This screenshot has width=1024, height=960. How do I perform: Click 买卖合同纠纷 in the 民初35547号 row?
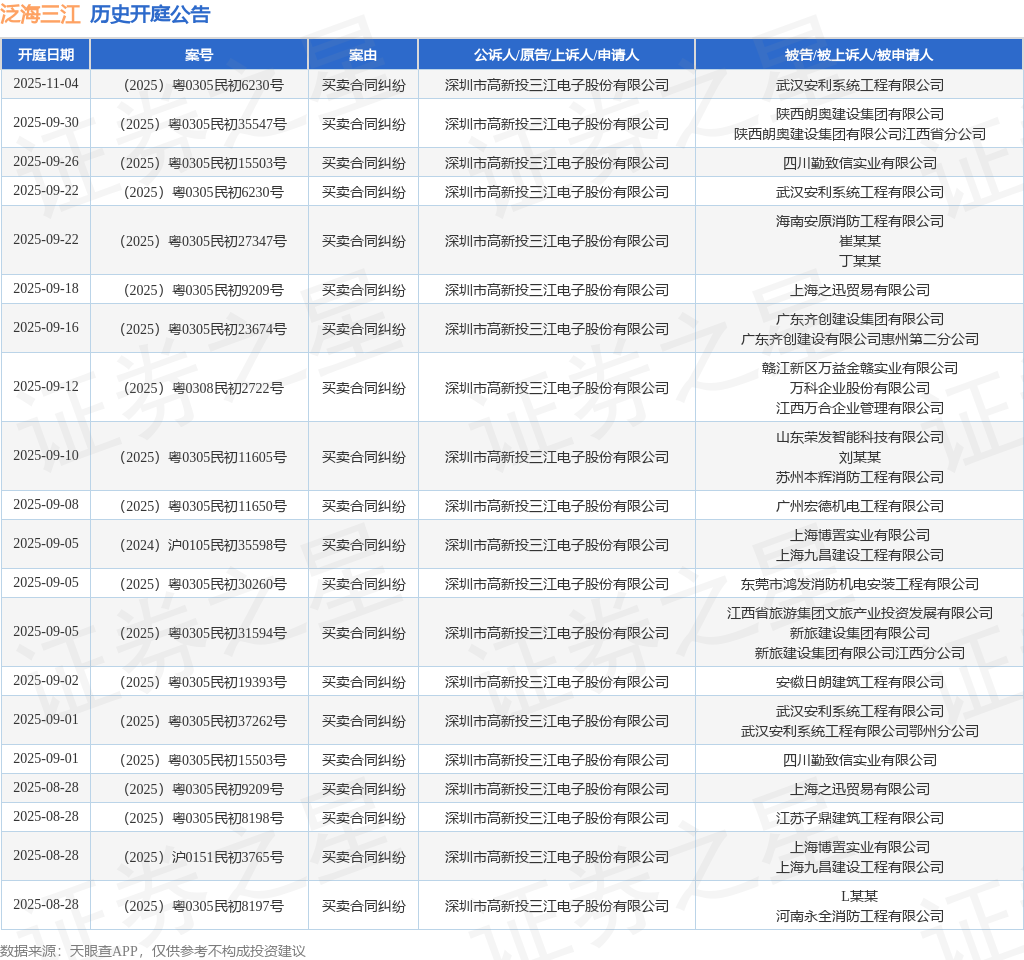pyautogui.click(x=363, y=124)
